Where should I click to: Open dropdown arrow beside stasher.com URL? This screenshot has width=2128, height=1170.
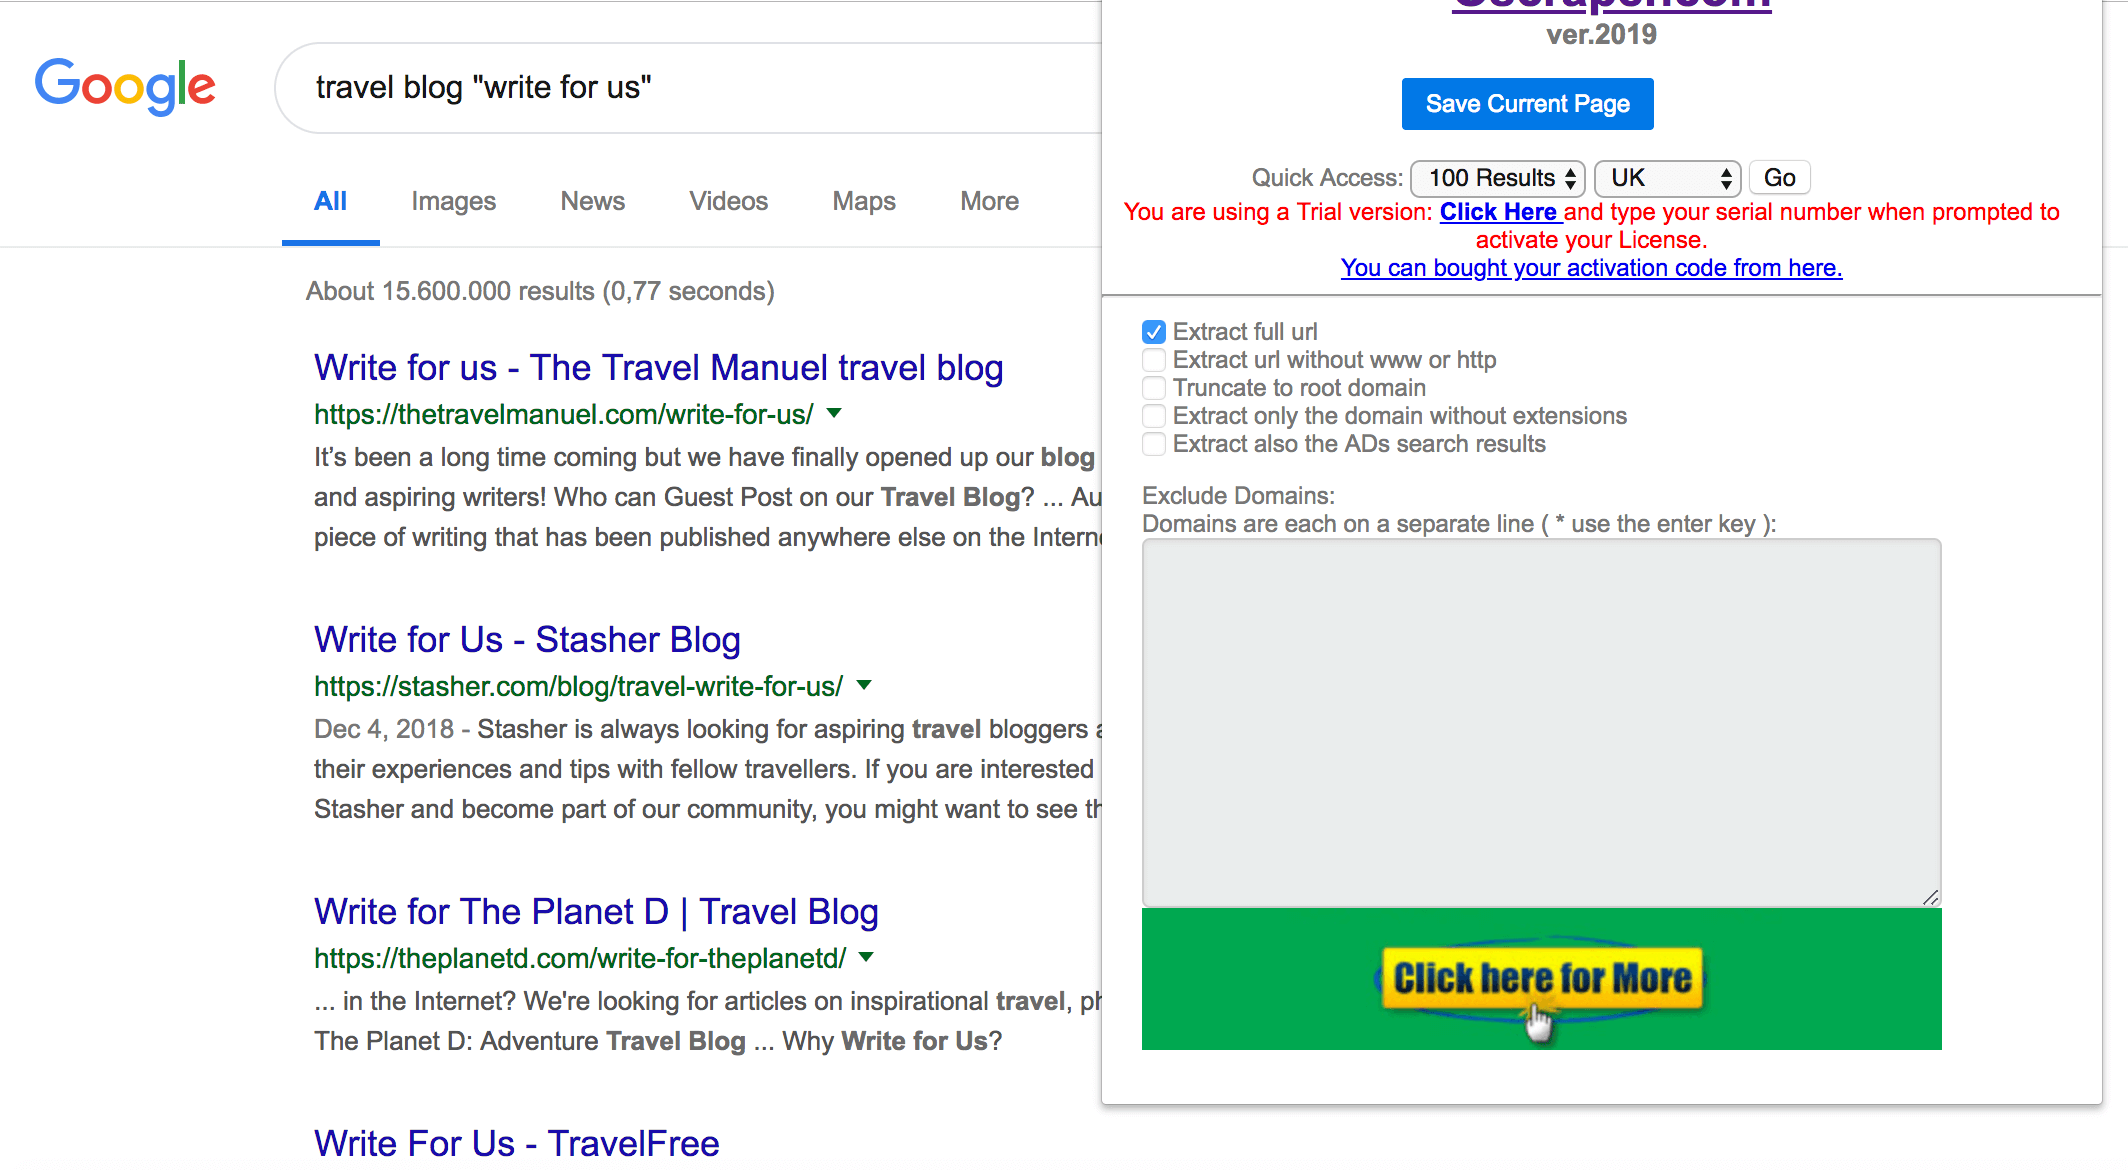[865, 685]
